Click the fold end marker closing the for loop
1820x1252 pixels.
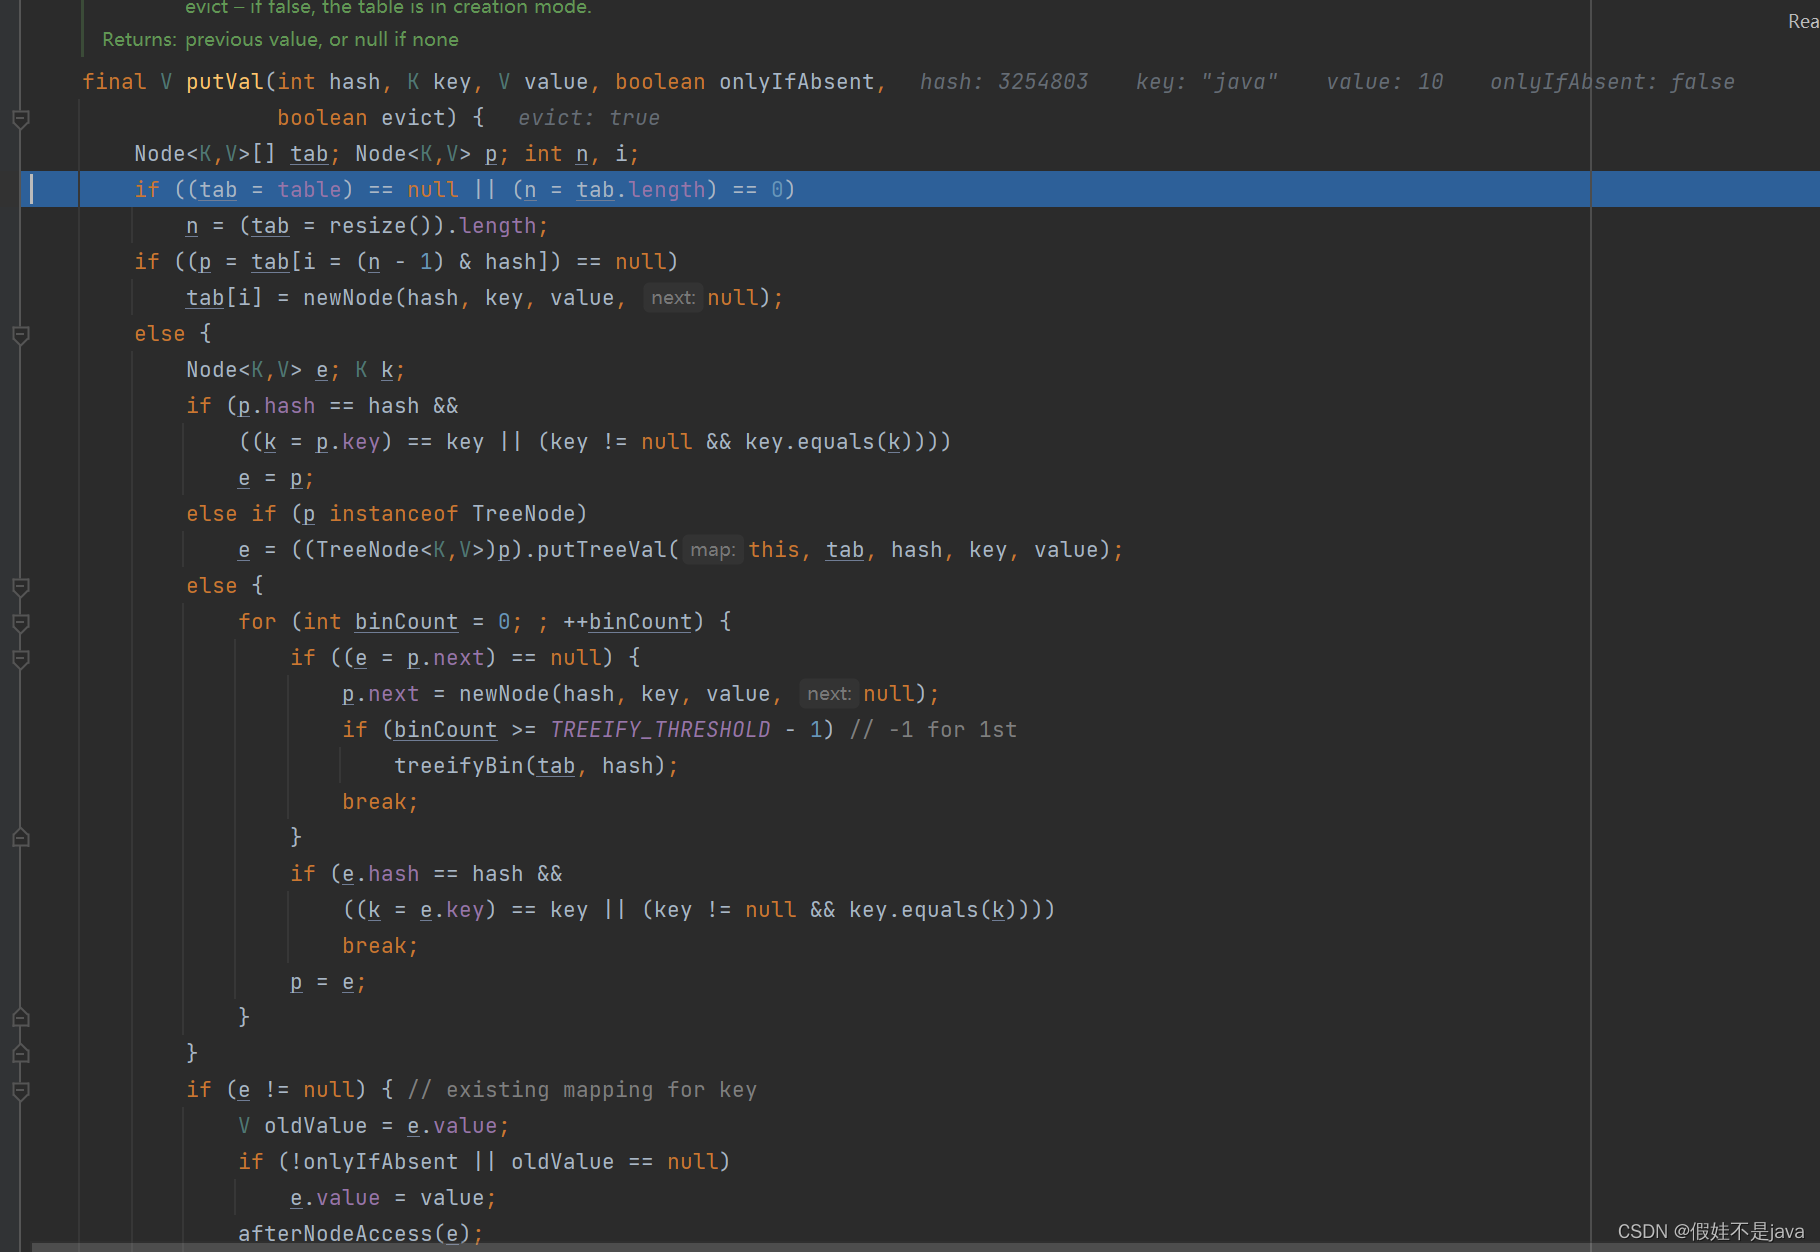coord(20,1018)
